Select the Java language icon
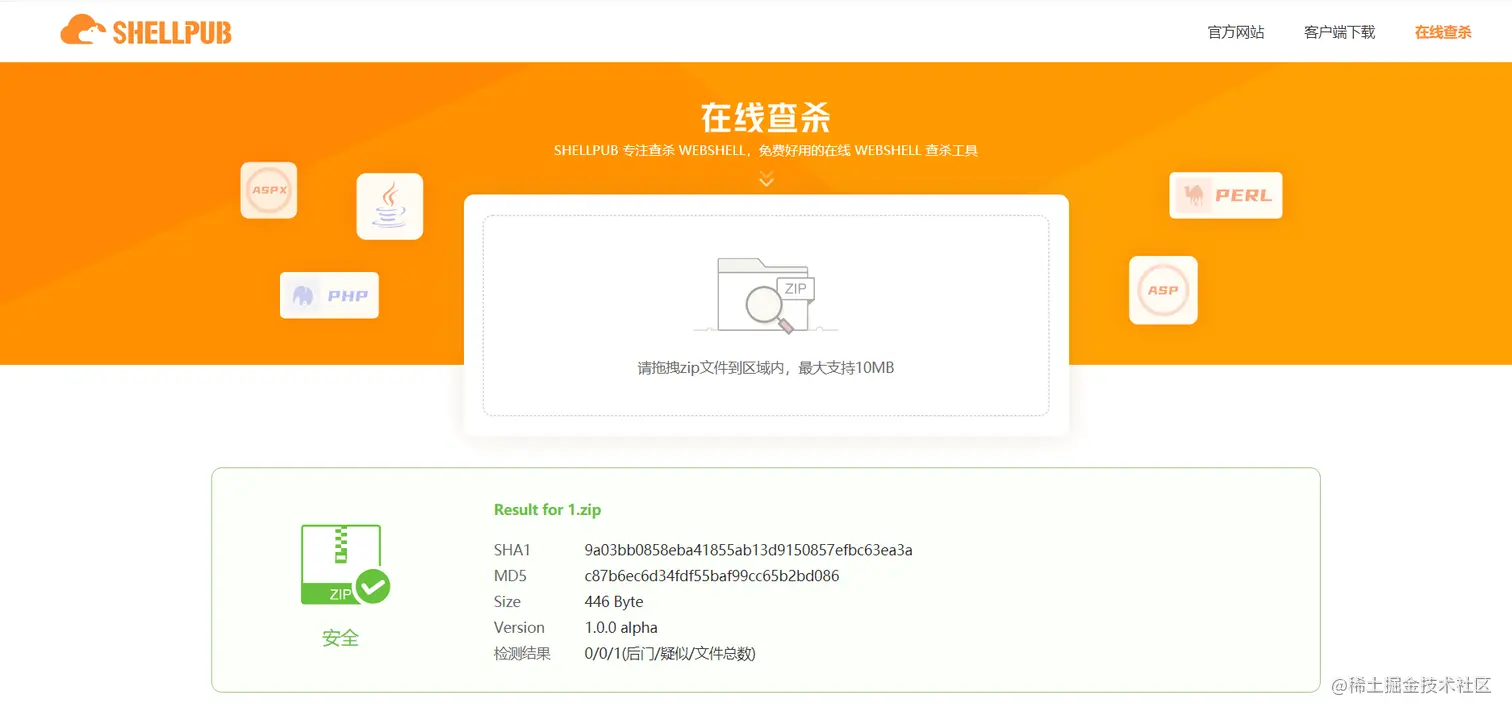 [x=390, y=206]
